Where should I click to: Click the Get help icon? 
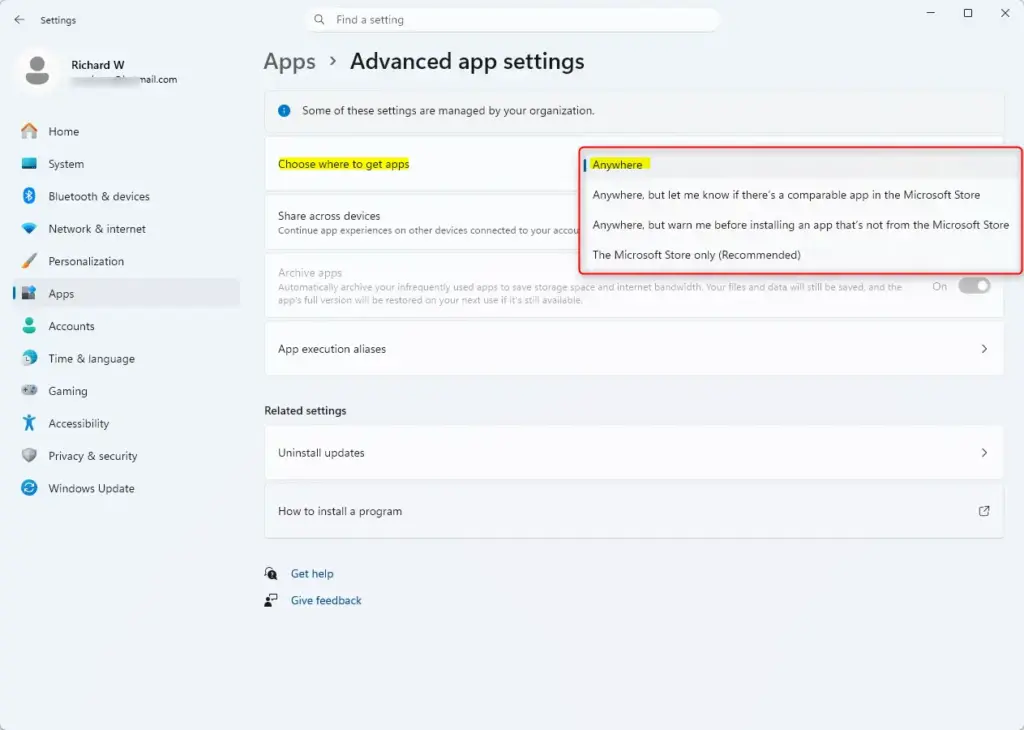point(271,573)
